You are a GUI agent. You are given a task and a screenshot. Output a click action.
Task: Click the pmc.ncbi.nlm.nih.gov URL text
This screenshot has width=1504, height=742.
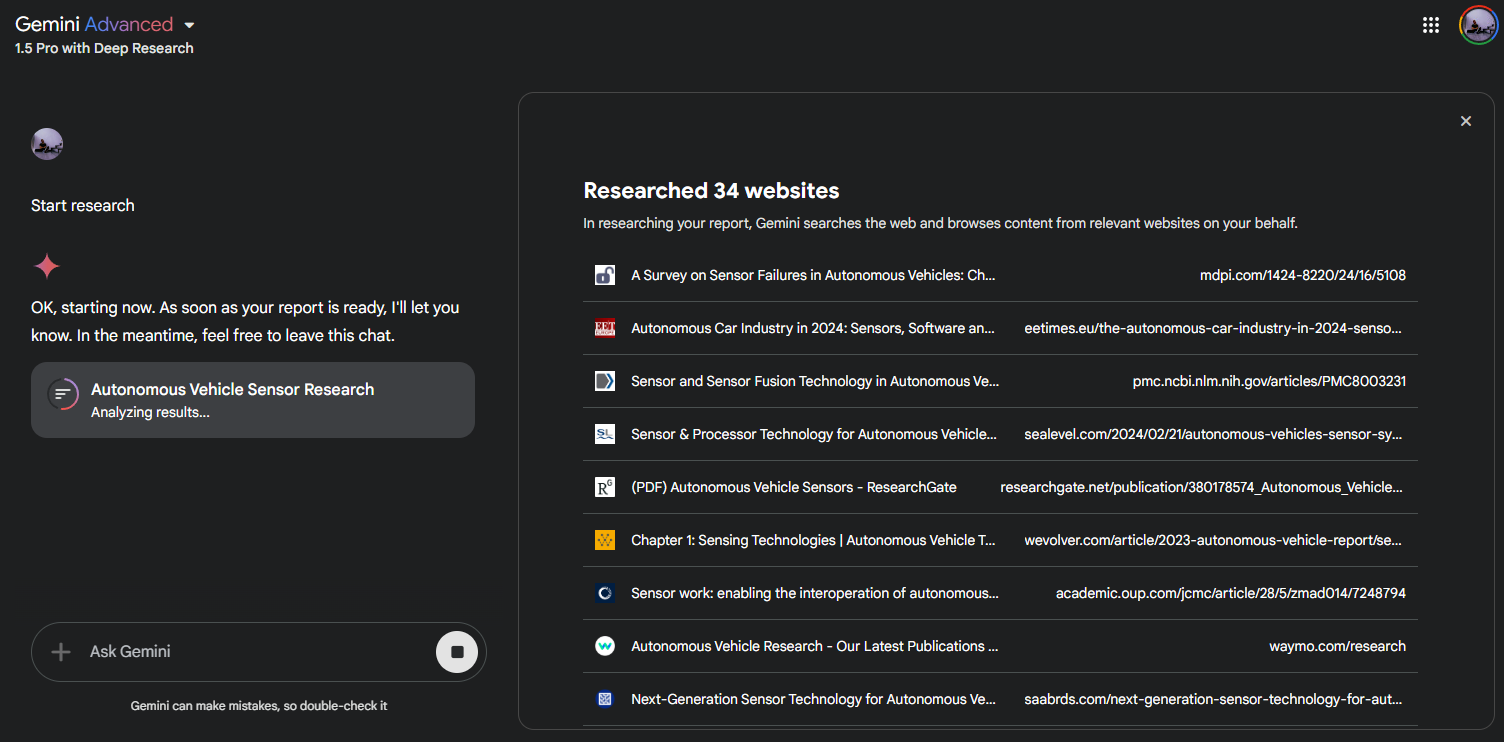click(x=1269, y=381)
